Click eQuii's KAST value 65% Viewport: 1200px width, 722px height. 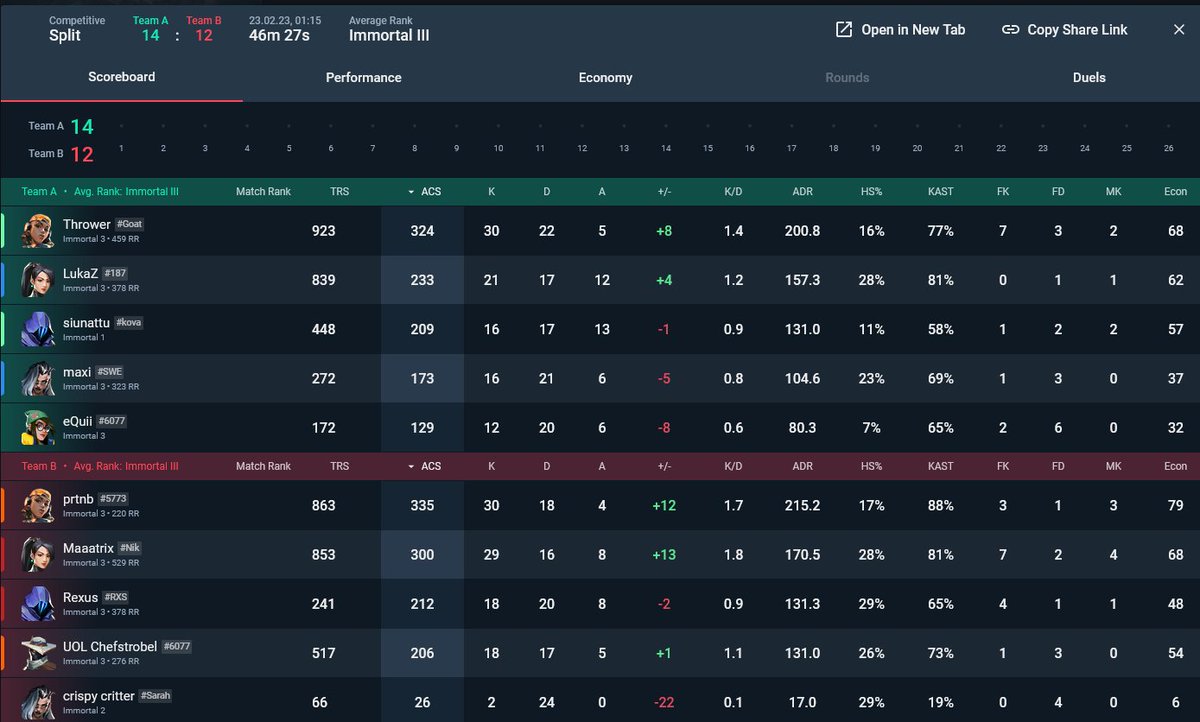click(x=940, y=428)
